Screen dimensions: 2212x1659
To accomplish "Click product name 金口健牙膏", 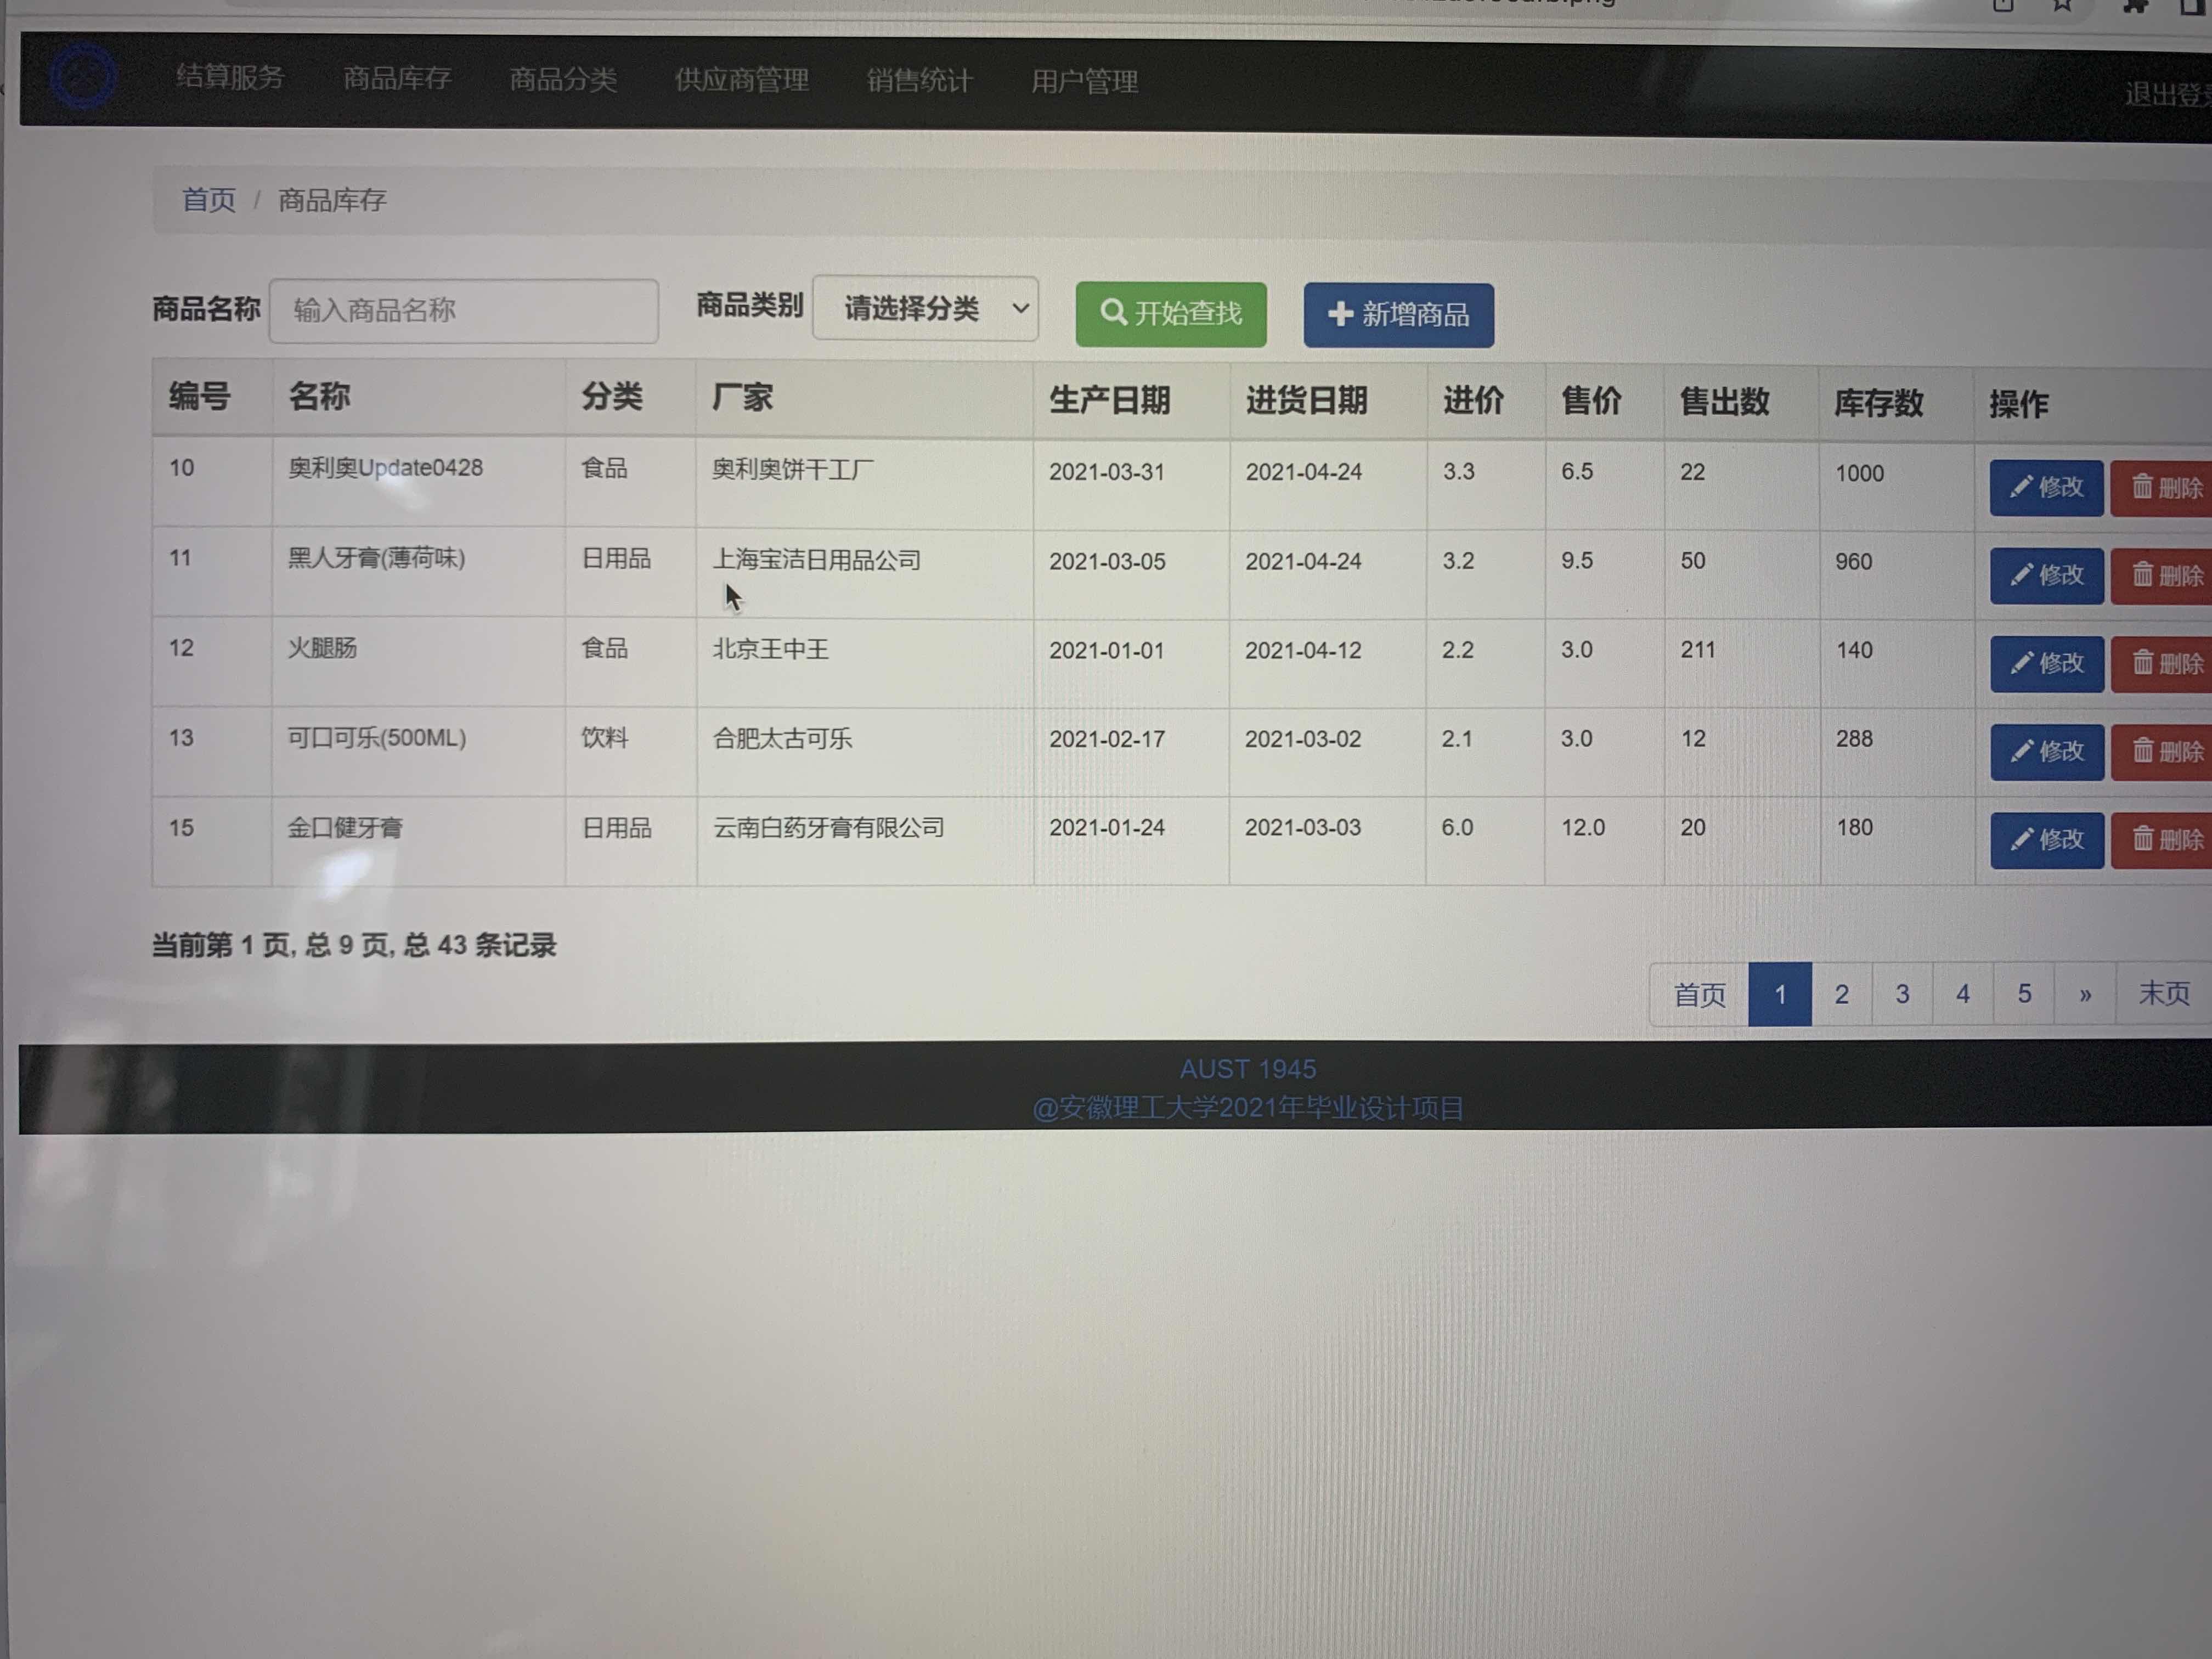I will [345, 828].
